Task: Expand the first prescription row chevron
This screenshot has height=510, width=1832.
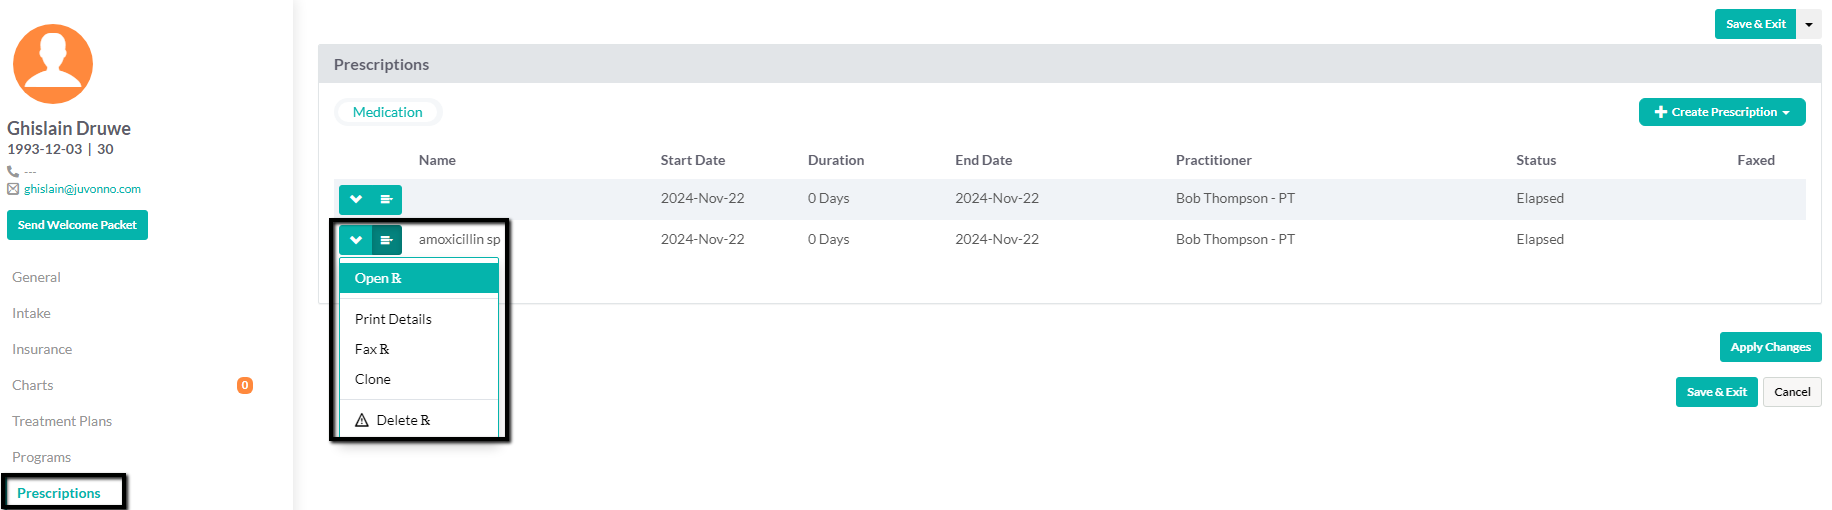Action: tap(355, 200)
